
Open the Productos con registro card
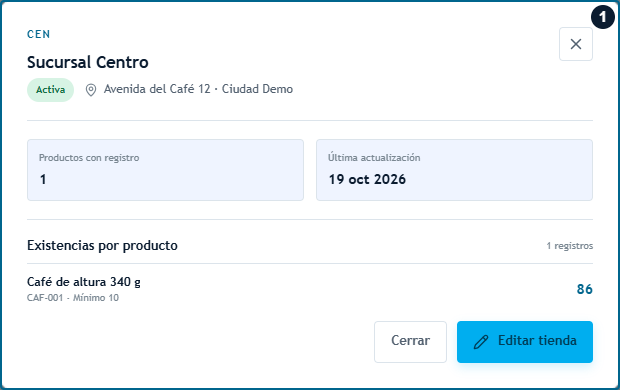[x=165, y=170]
